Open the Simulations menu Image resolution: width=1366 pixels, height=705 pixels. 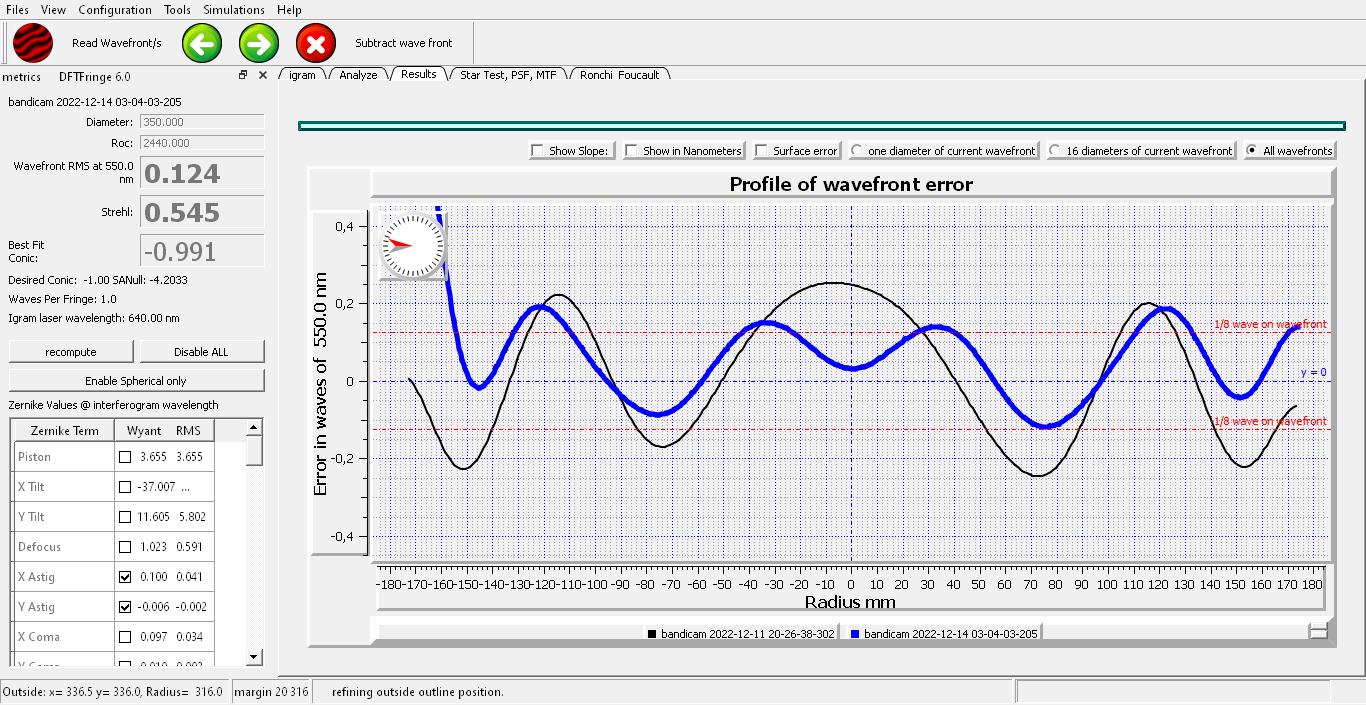tap(234, 10)
